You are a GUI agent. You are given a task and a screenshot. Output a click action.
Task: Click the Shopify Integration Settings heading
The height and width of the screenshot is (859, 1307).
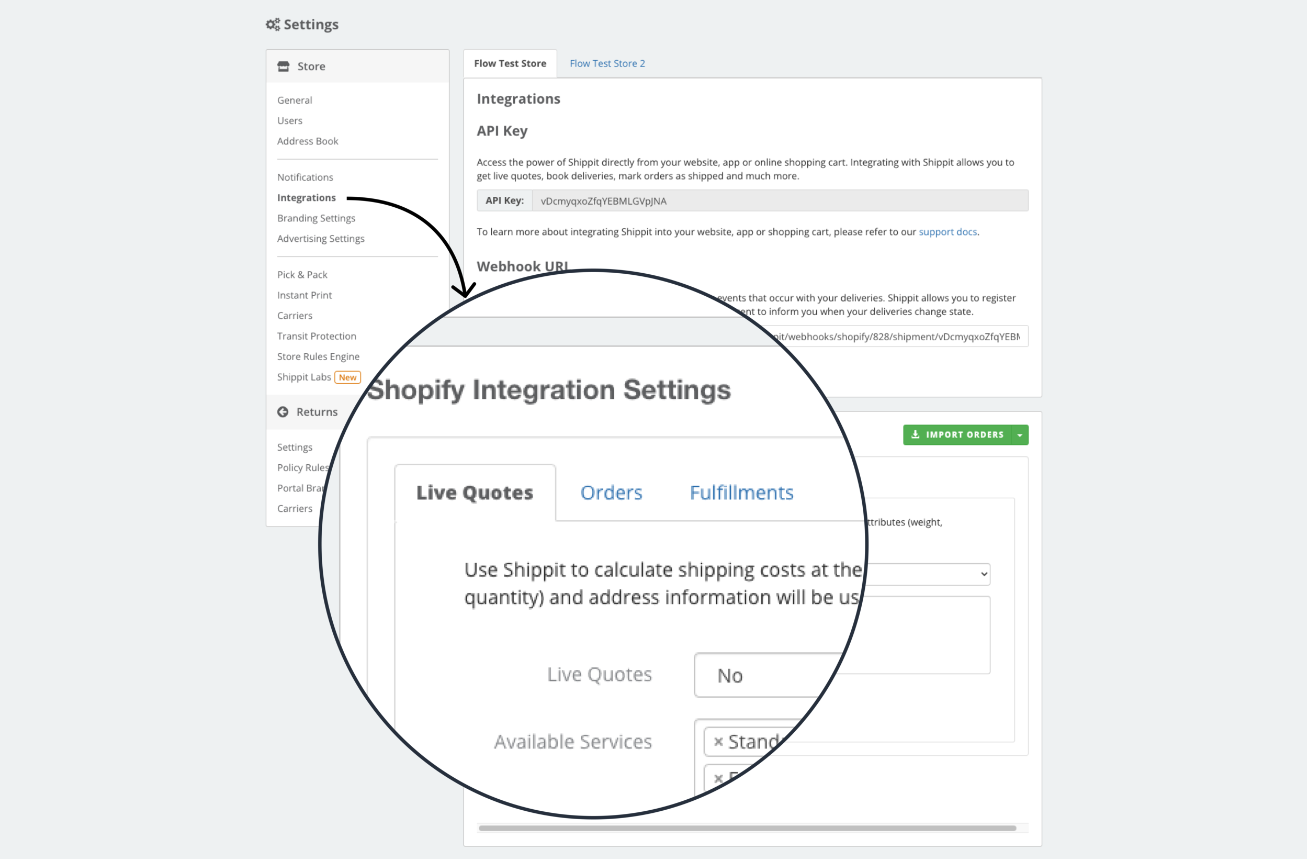[548, 390]
